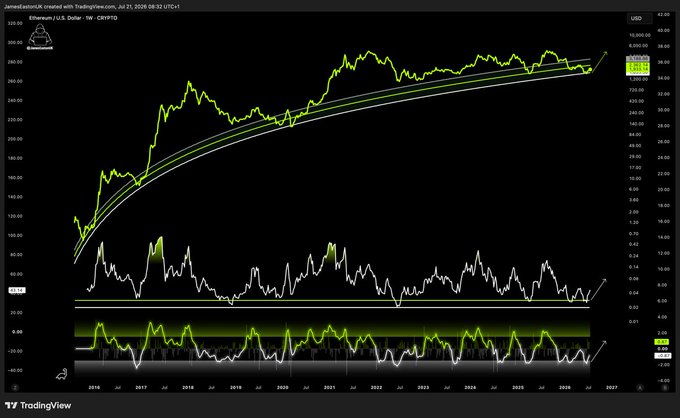Click the 43.14 indicator value label

pyautogui.click(x=16, y=290)
